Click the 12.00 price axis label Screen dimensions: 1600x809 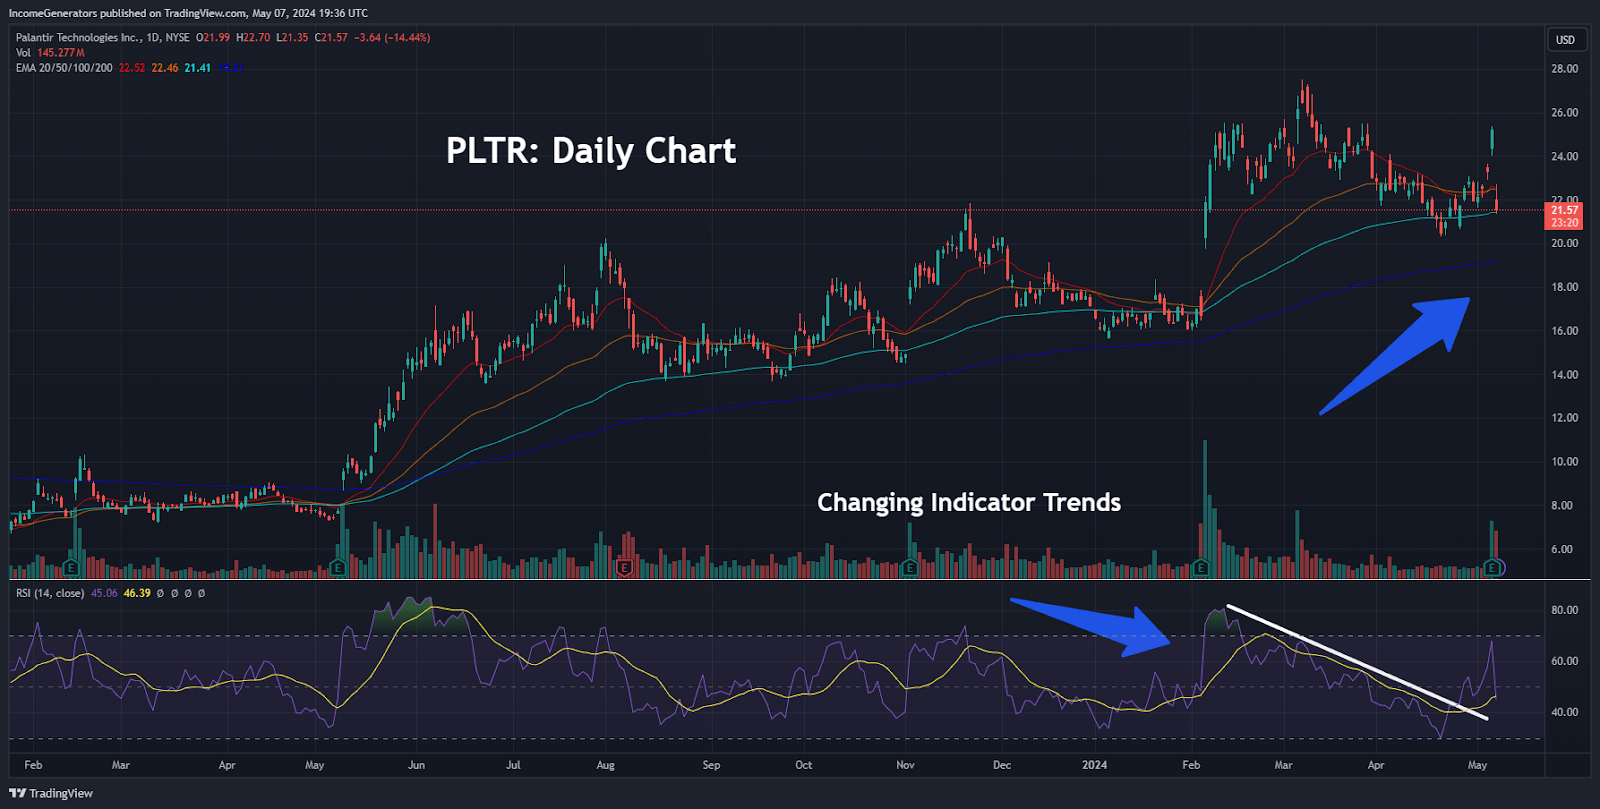[1565, 418]
